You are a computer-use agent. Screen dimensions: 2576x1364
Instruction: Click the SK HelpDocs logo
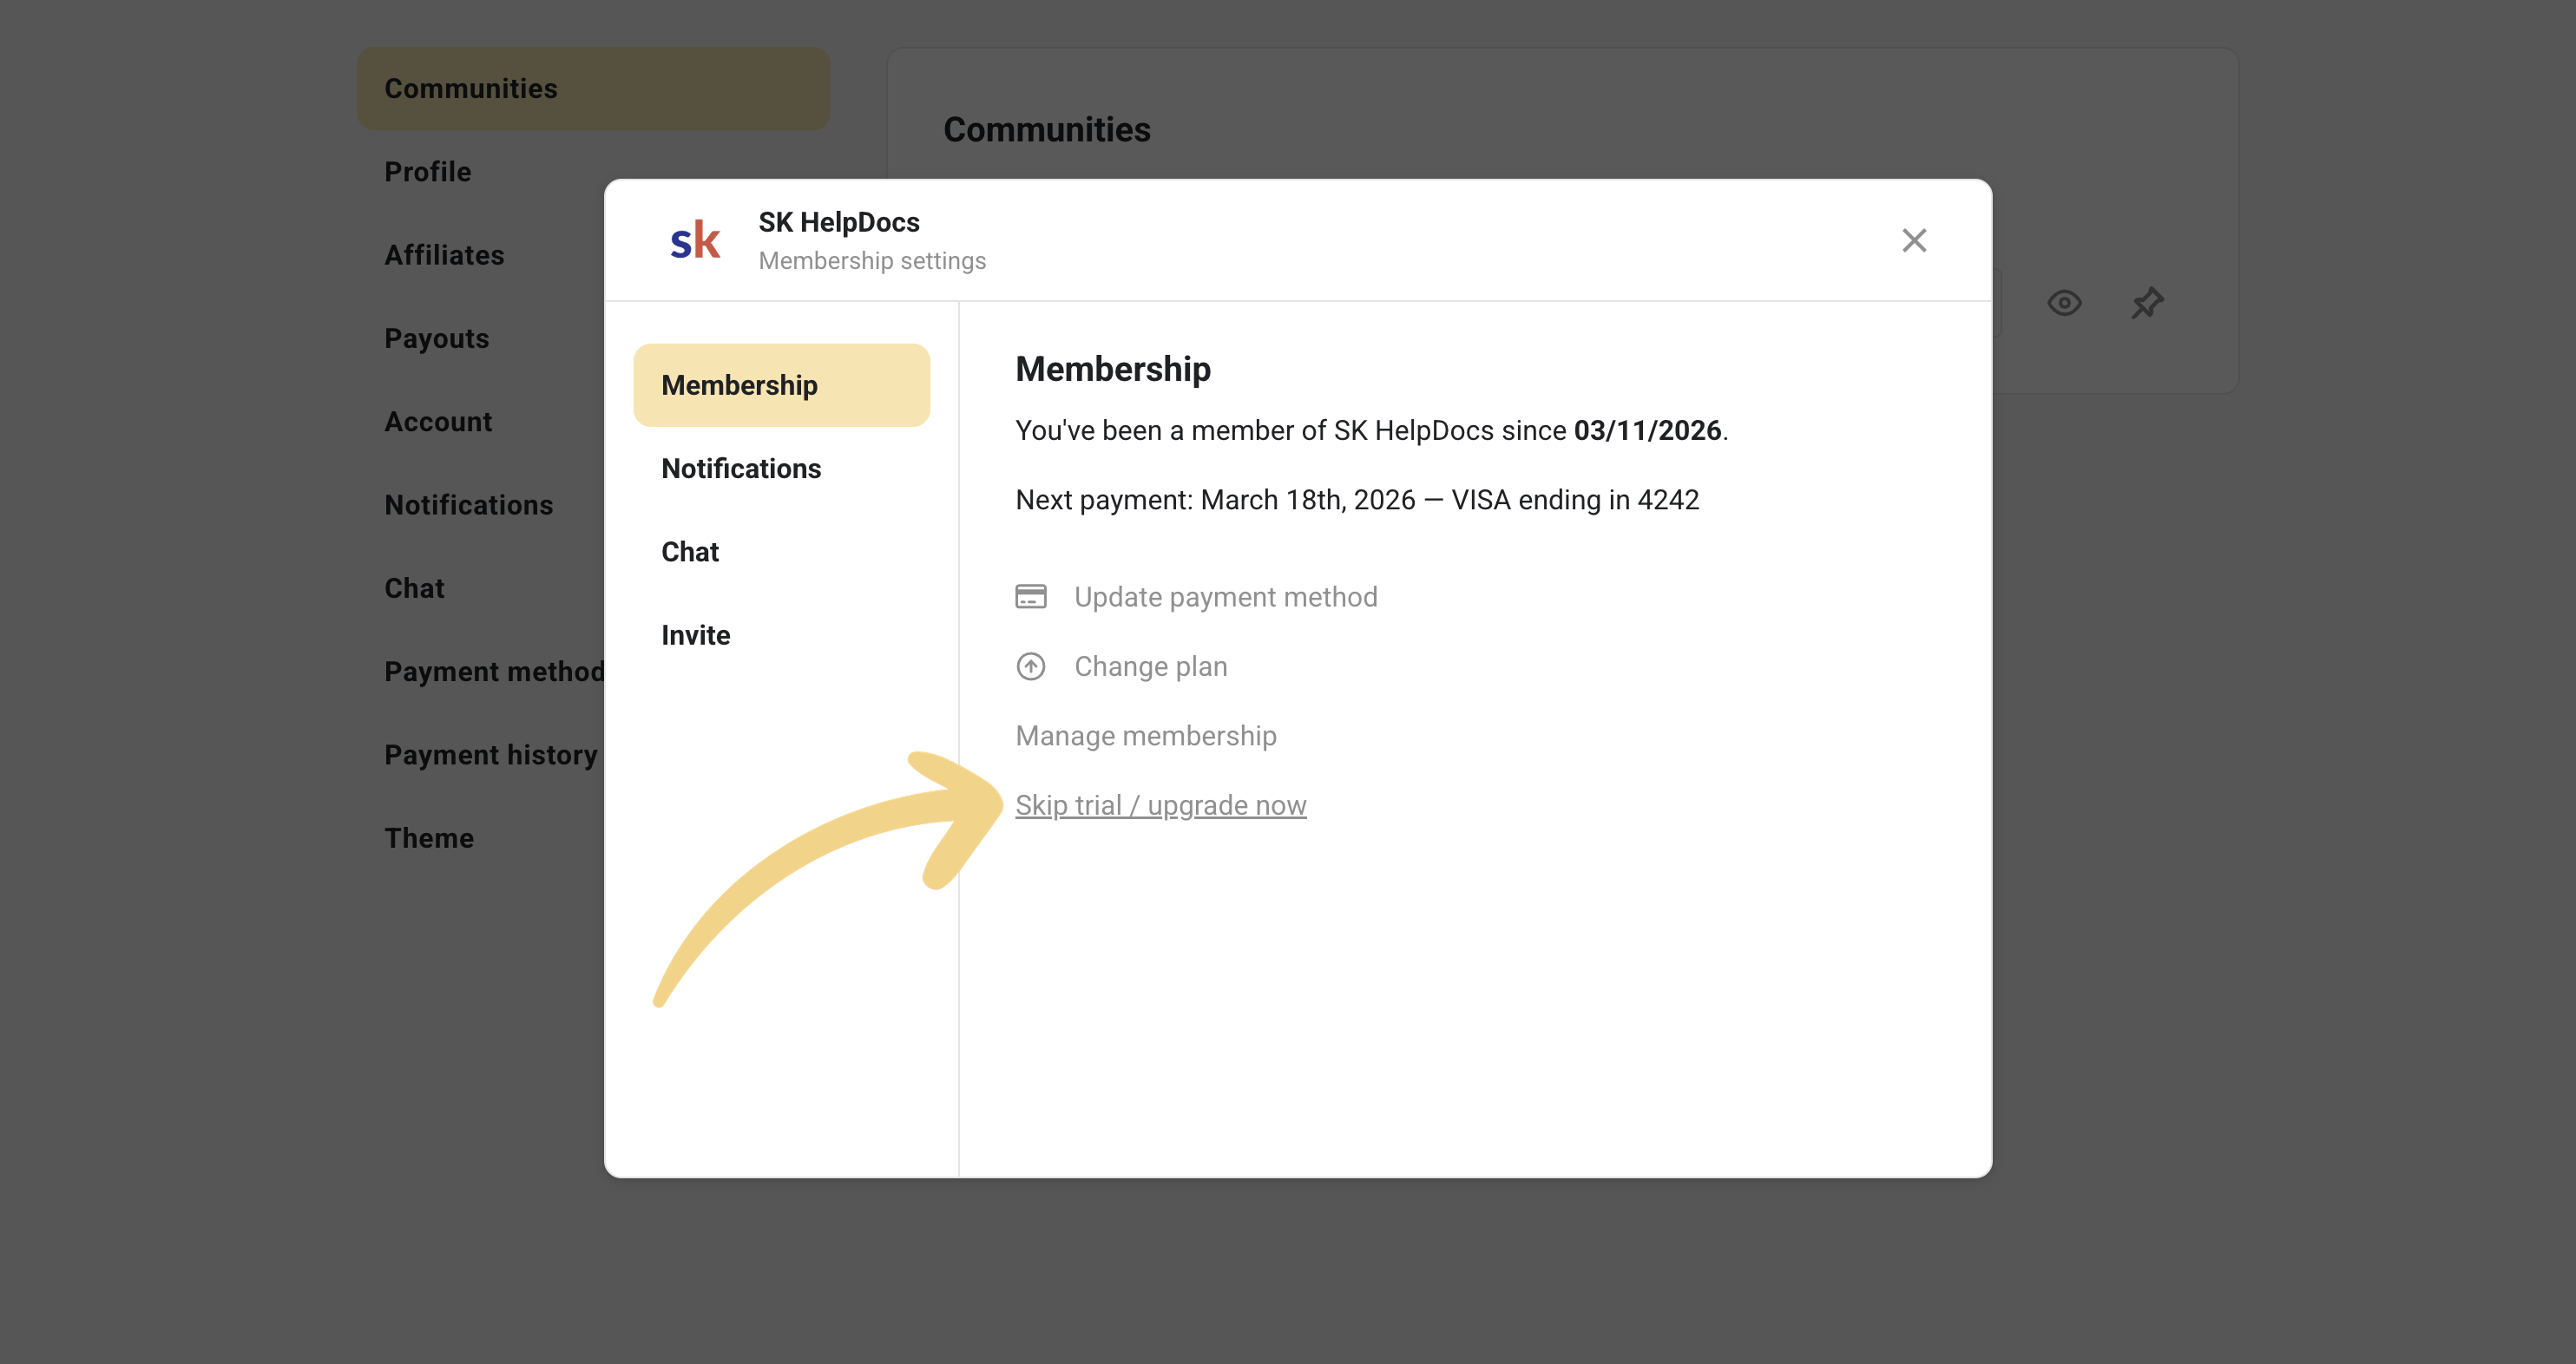click(695, 240)
